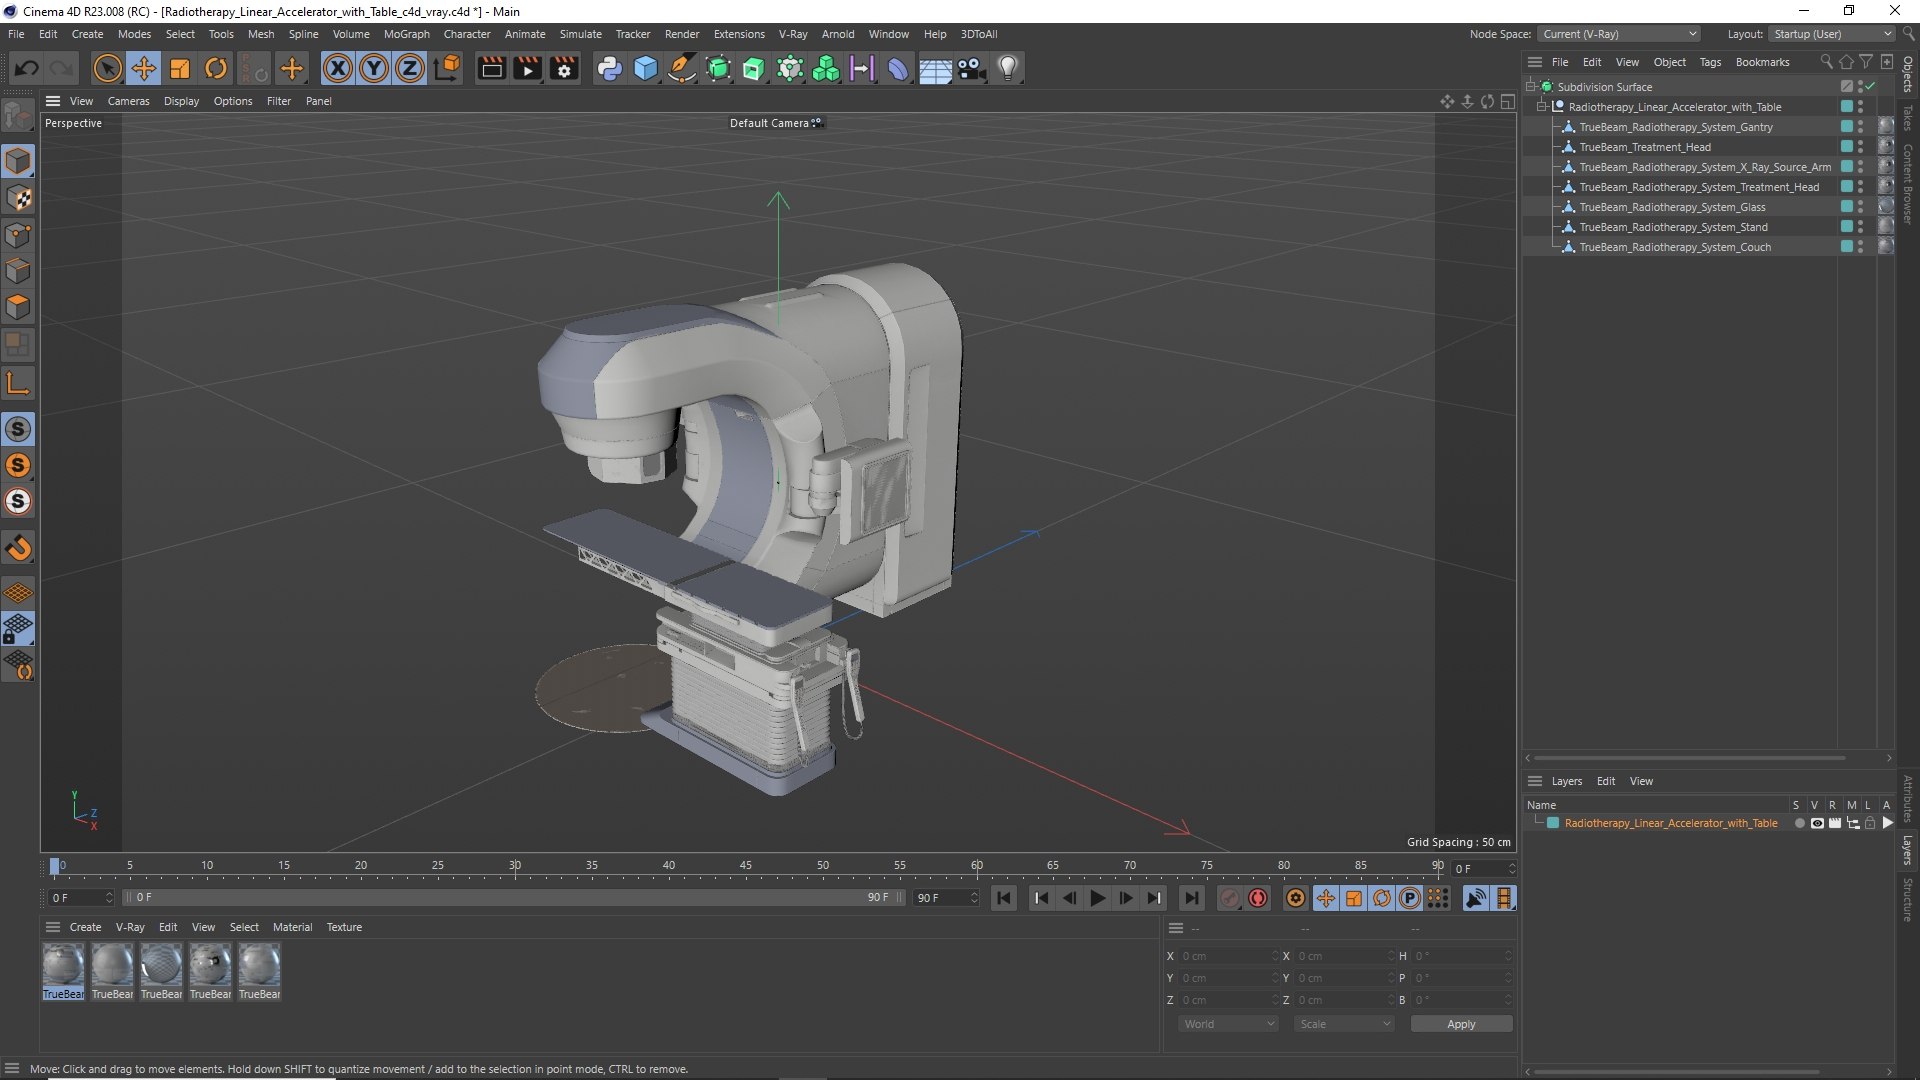Screen dimensions: 1920x1080
Task: Select the Move tool in top toolbar
Action: pos(144,68)
